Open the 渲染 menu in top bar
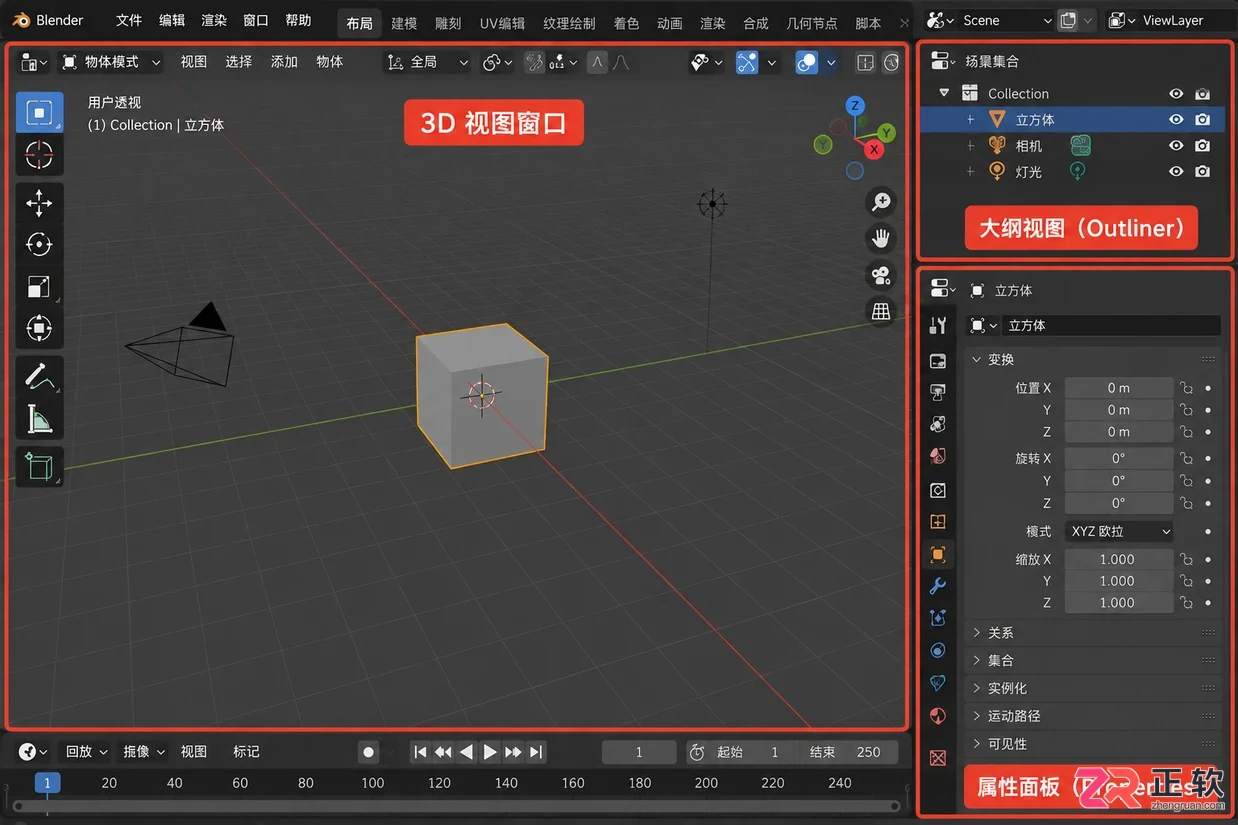The height and width of the screenshot is (825, 1238). pyautogui.click(x=214, y=21)
